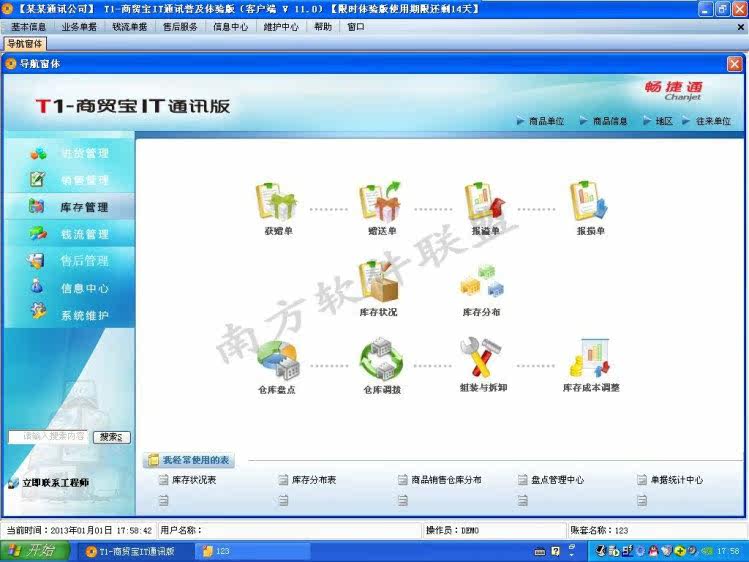
Task: Click the 库存状况表 text
Action: (194, 480)
